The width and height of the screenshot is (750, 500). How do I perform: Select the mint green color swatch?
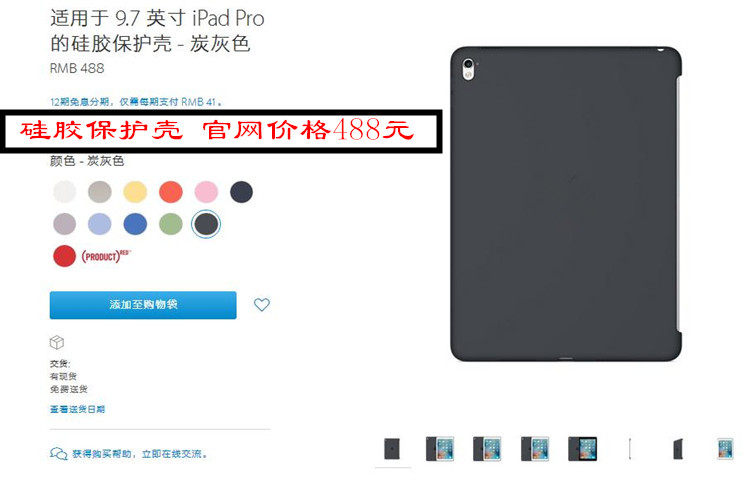[x=171, y=224]
